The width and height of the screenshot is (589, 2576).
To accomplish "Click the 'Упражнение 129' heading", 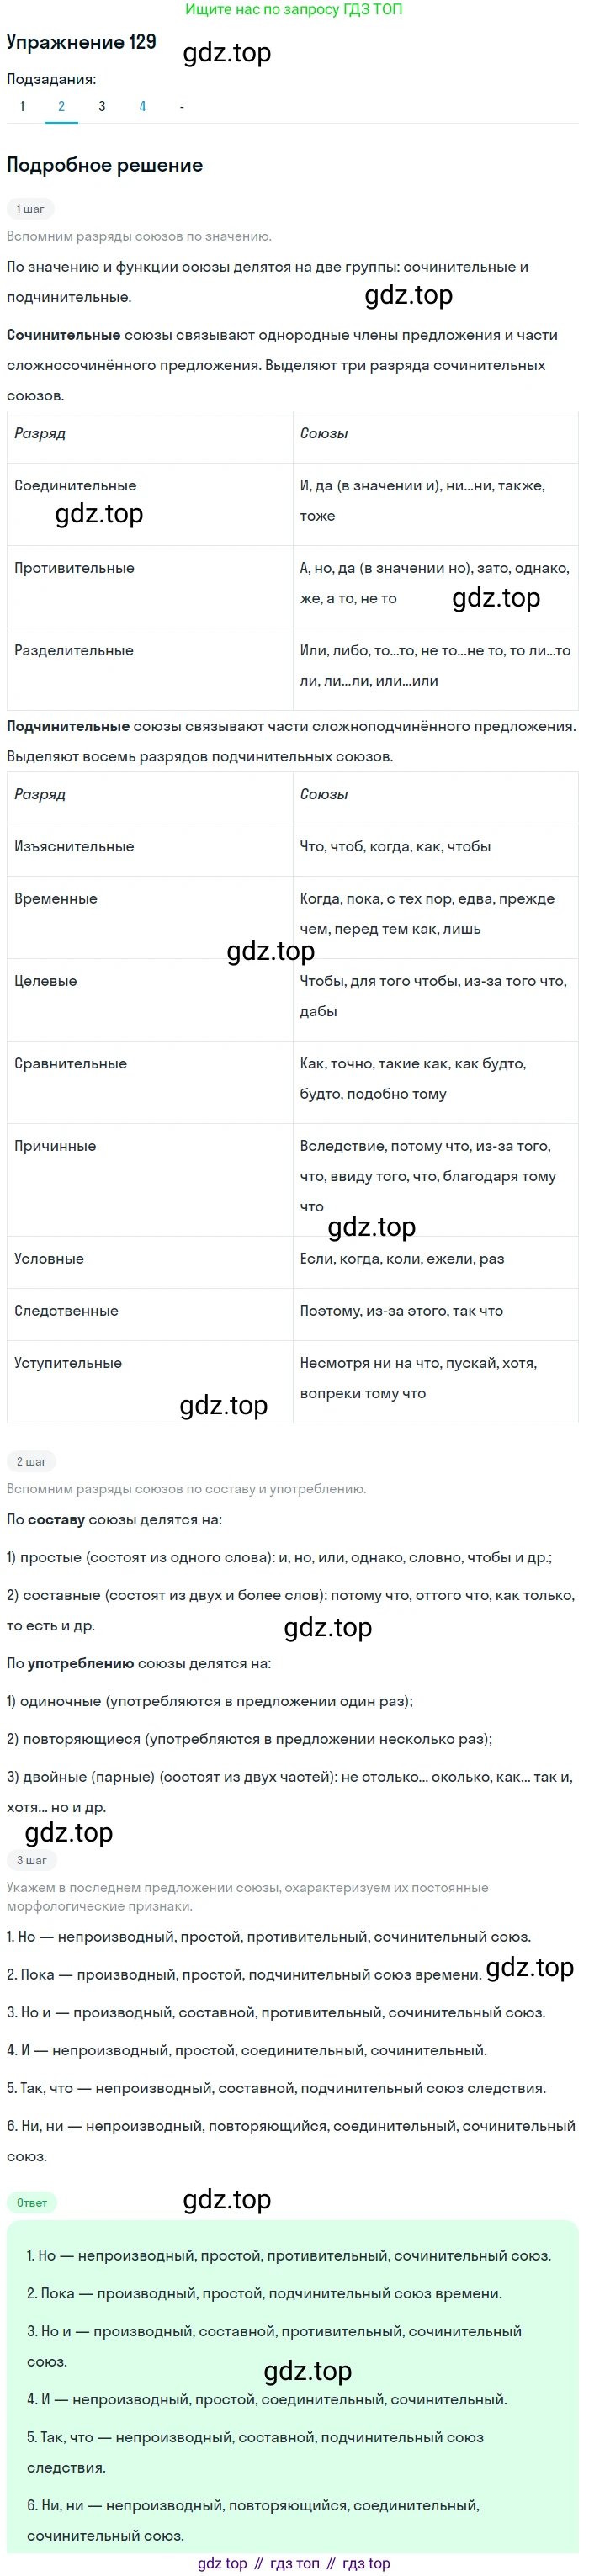I will pos(81,42).
